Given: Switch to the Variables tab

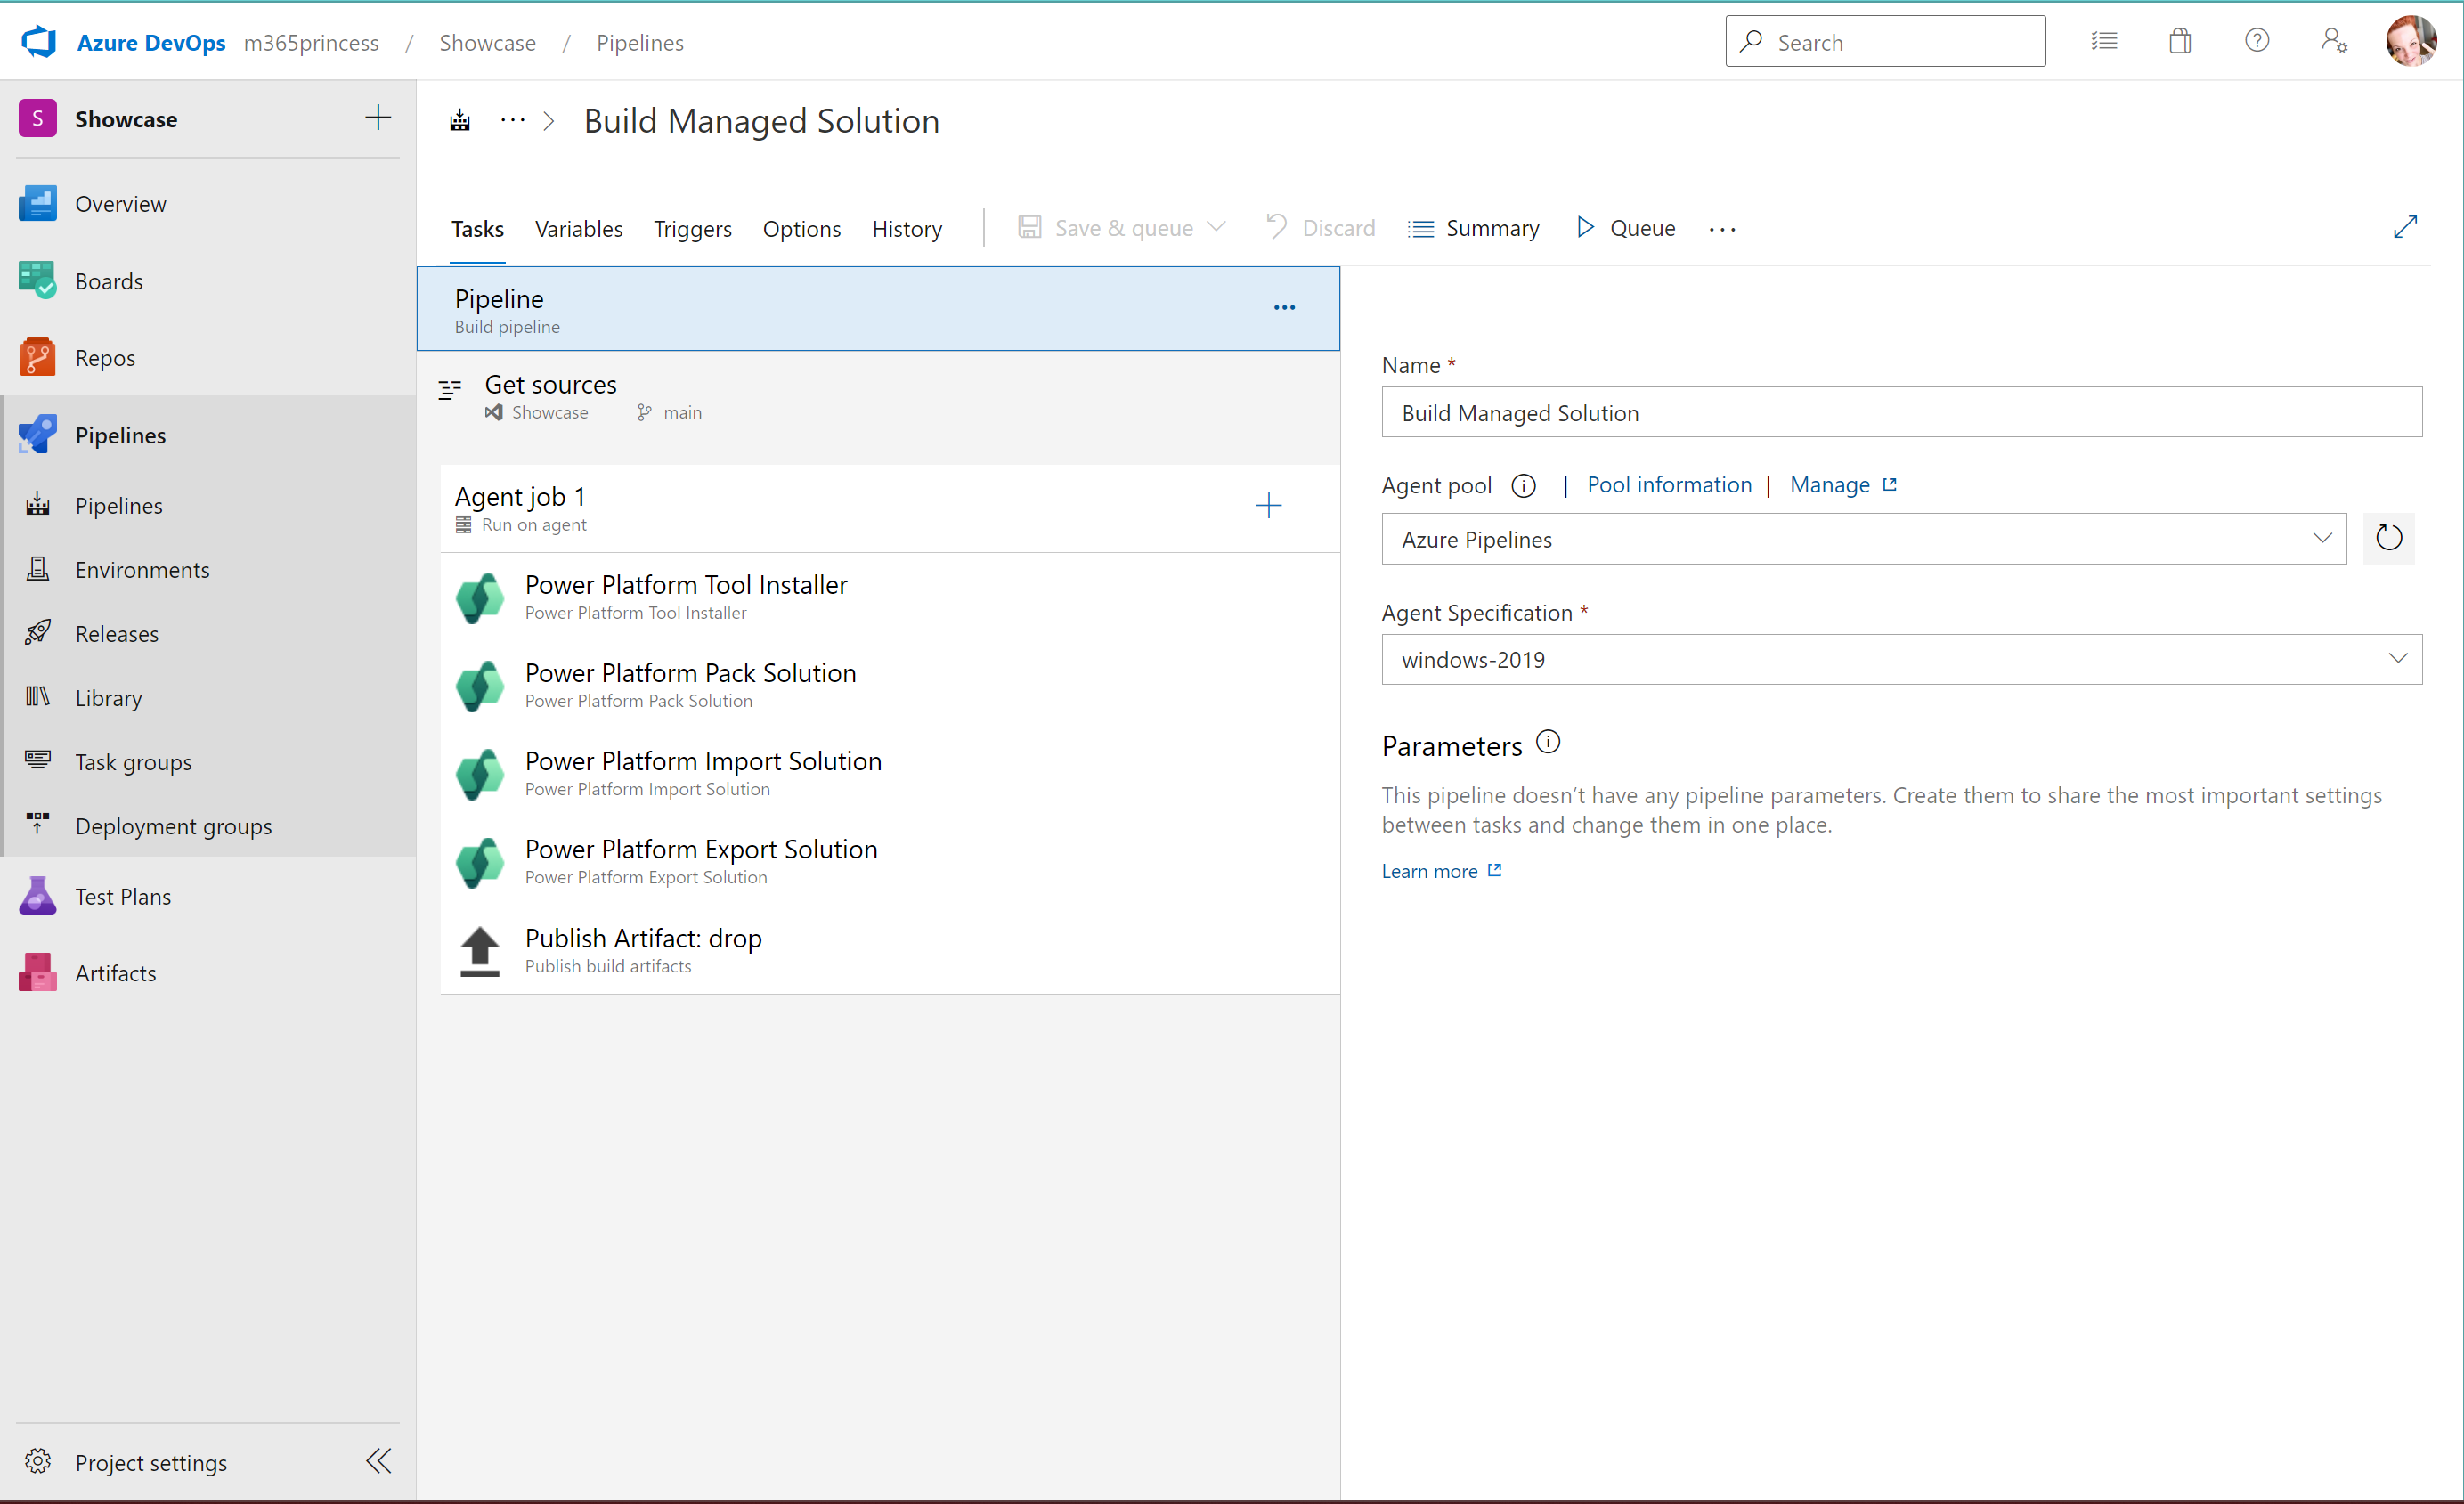Looking at the screenshot, I should [x=578, y=229].
